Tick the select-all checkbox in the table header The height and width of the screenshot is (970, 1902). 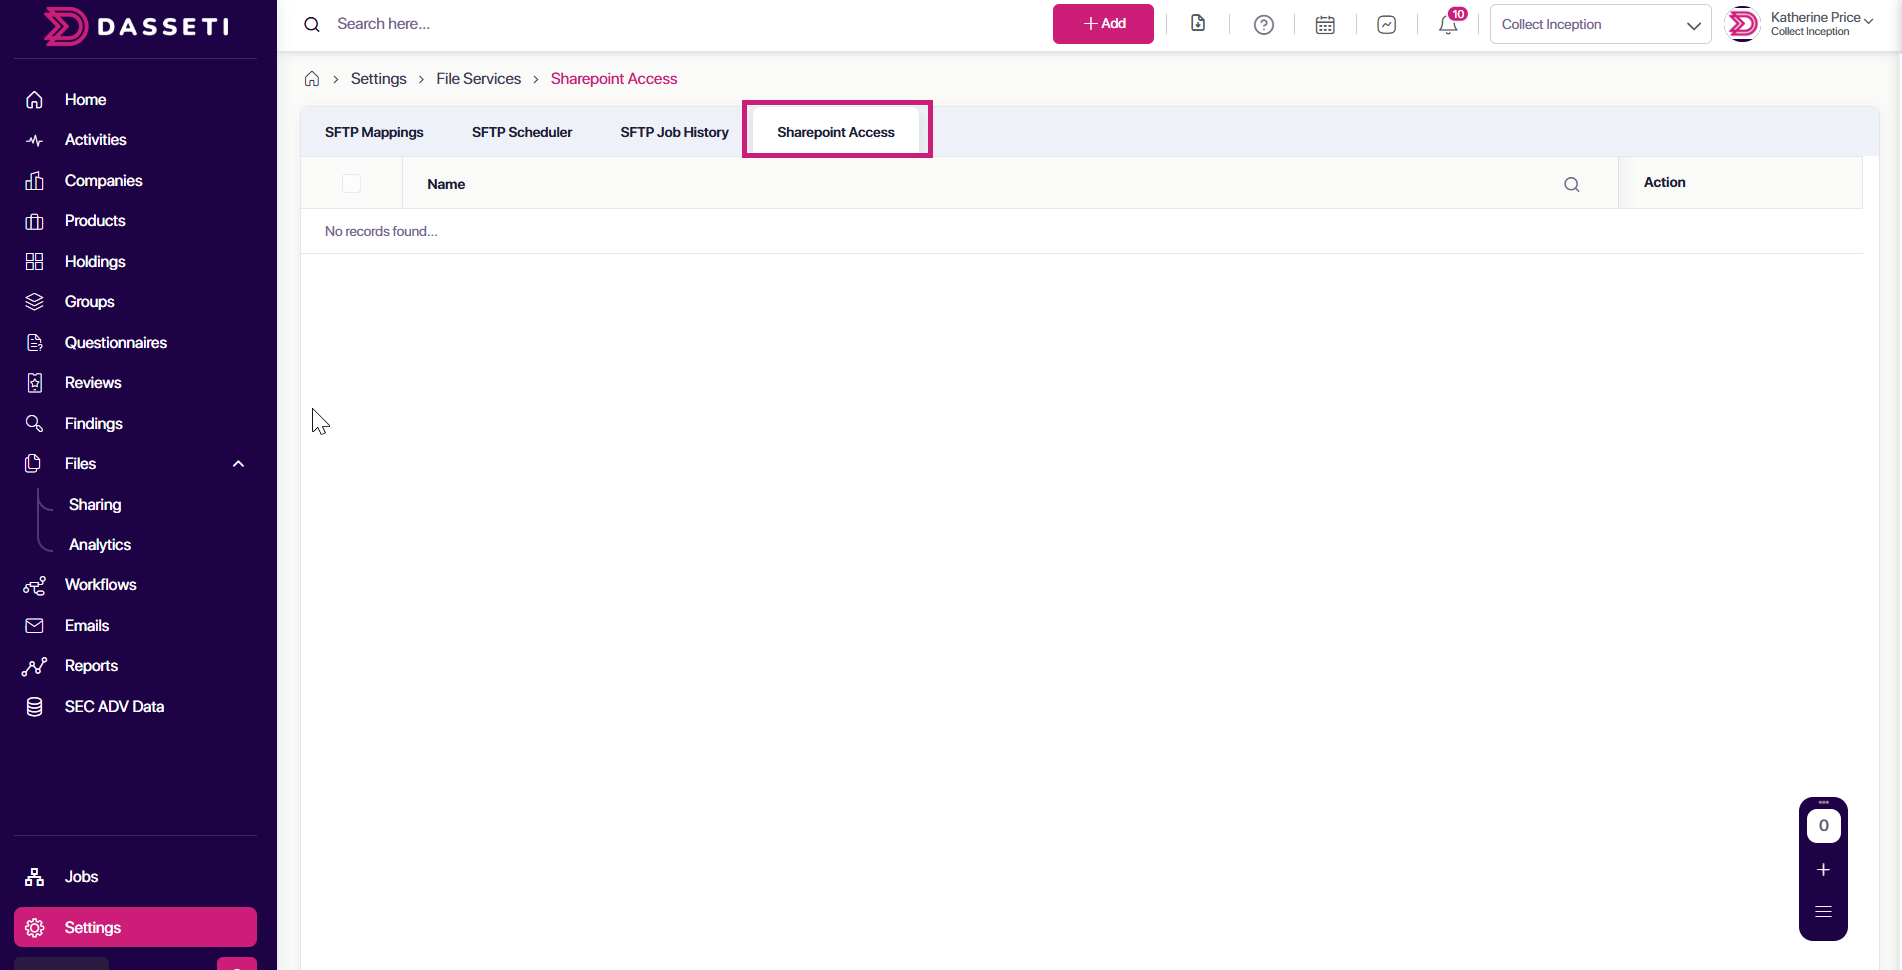click(x=351, y=183)
